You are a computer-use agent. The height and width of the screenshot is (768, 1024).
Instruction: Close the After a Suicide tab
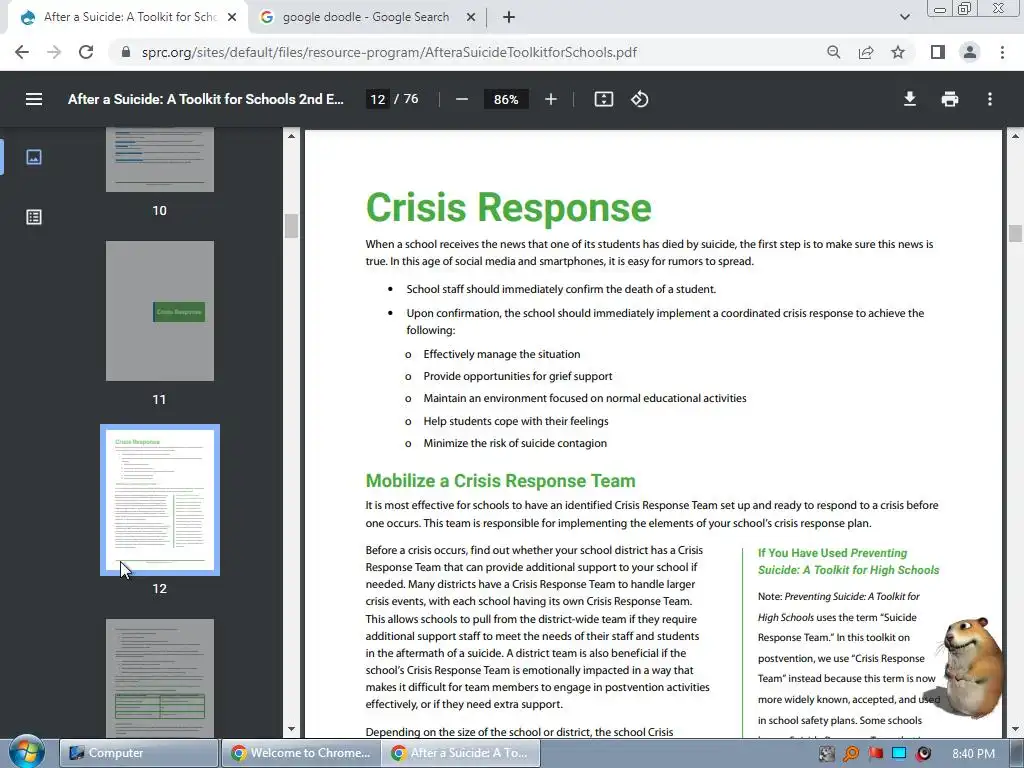pos(232,18)
